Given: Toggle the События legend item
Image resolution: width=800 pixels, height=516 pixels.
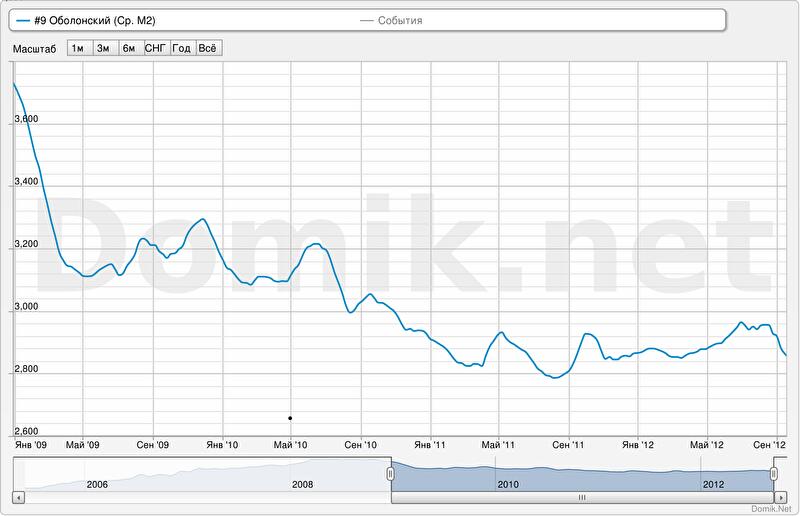Looking at the screenshot, I should (400, 20).
